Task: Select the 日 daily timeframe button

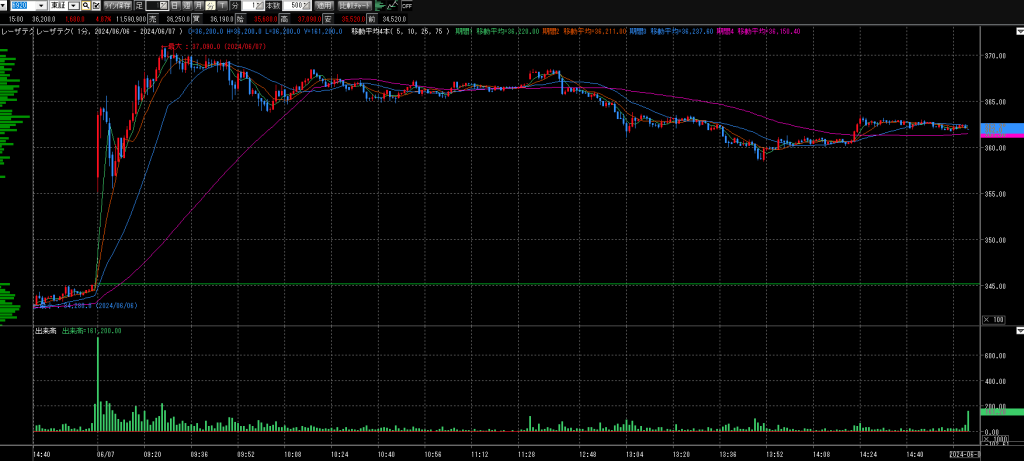Action: pyautogui.click(x=175, y=6)
